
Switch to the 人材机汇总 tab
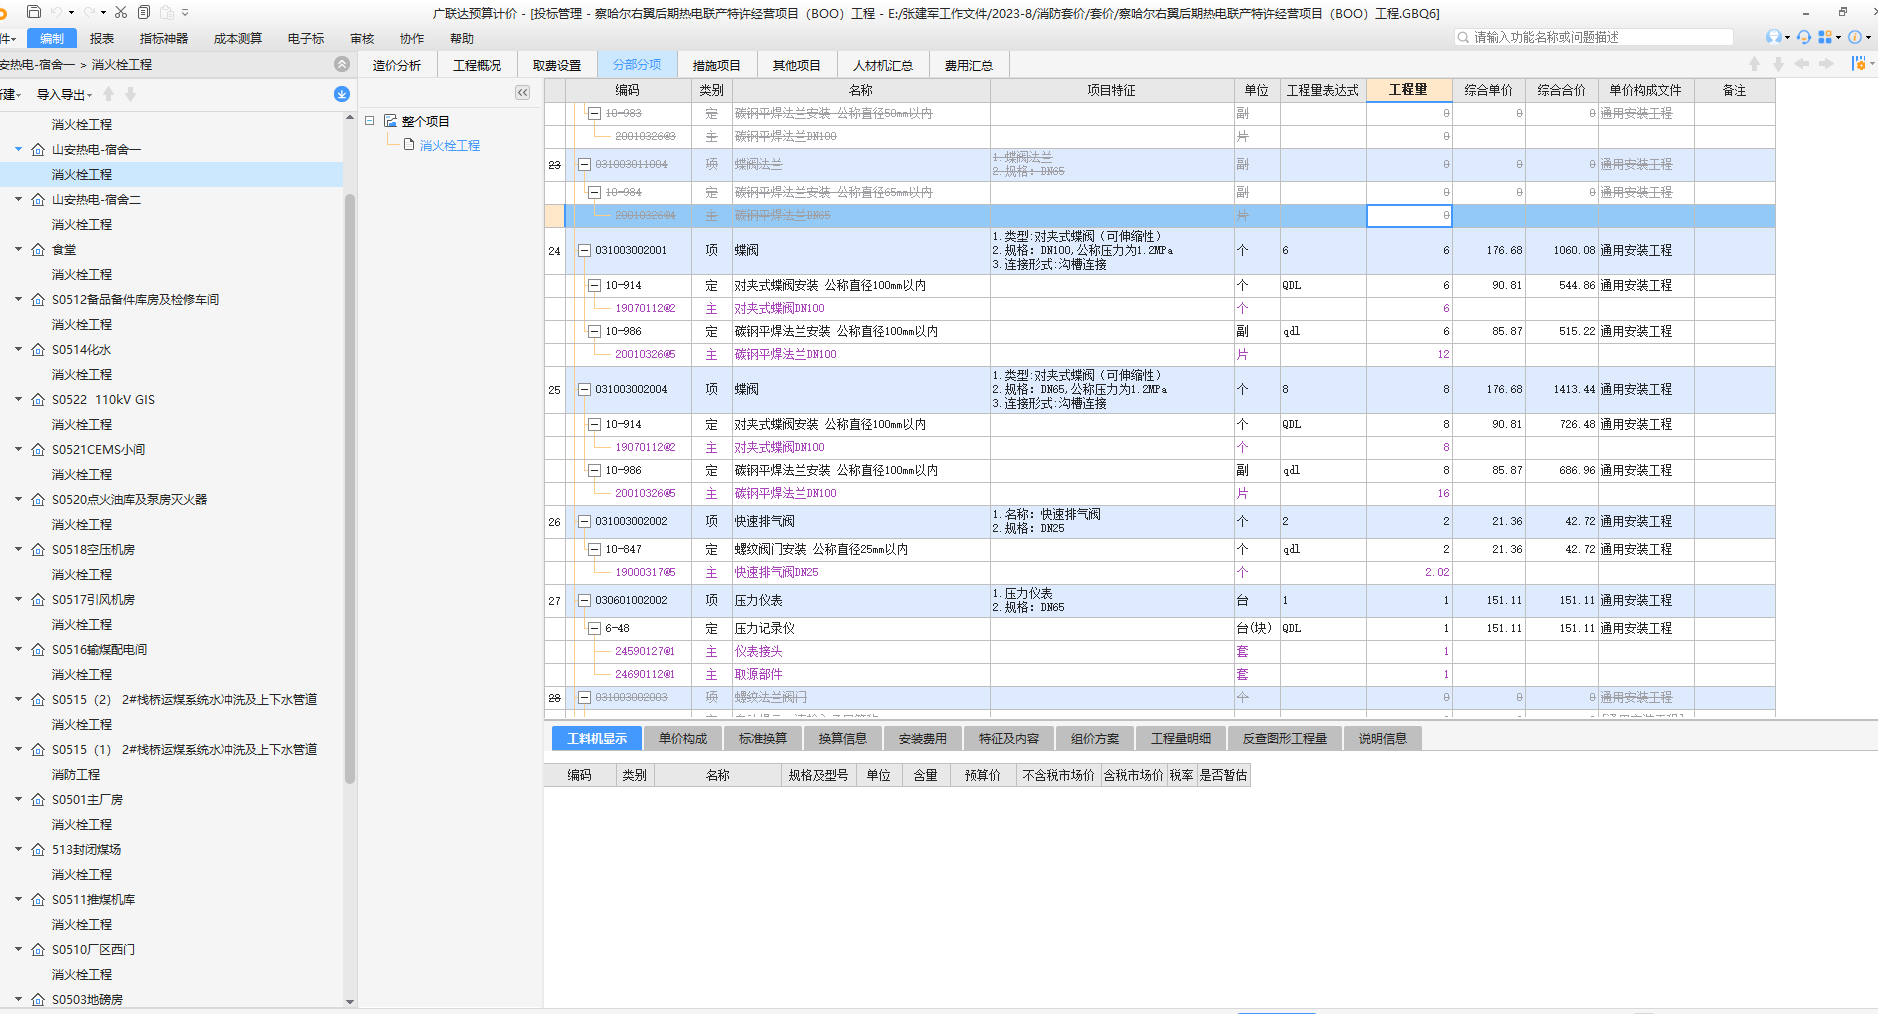883,65
